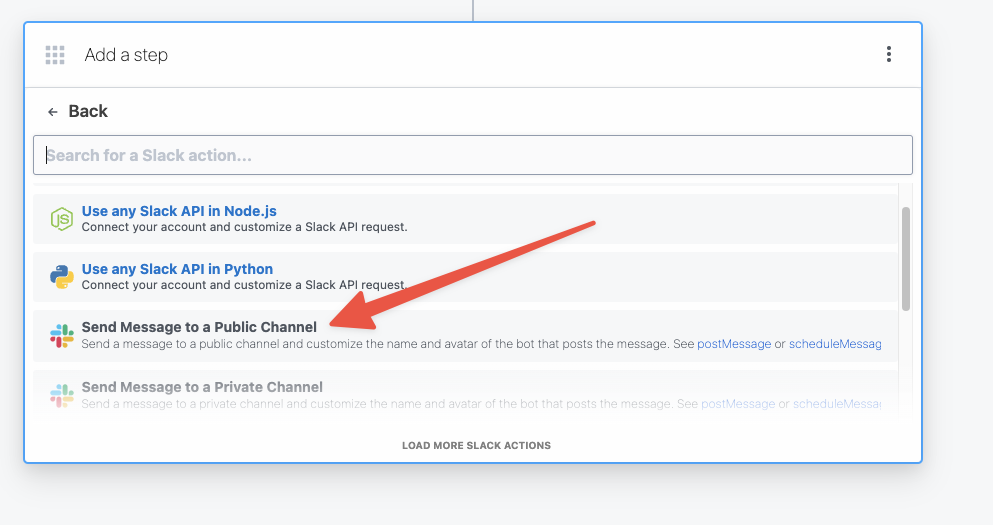993x525 pixels.
Task: Click the Node.js logo icon
Action: tap(61, 219)
